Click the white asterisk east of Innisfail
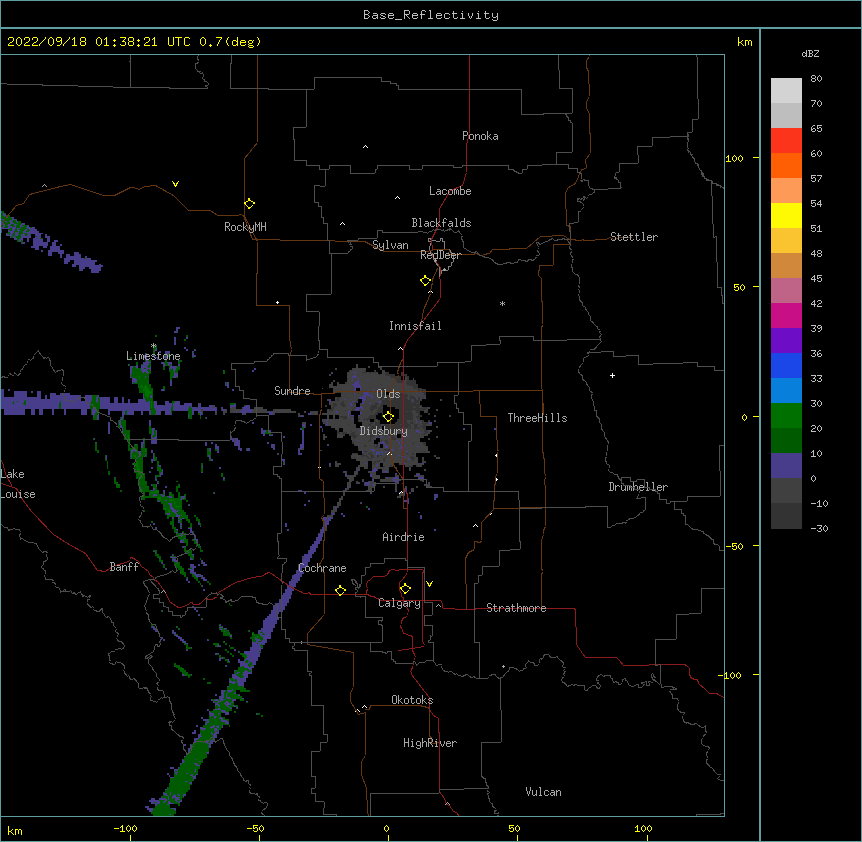Image resolution: width=862 pixels, height=842 pixels. [x=502, y=303]
